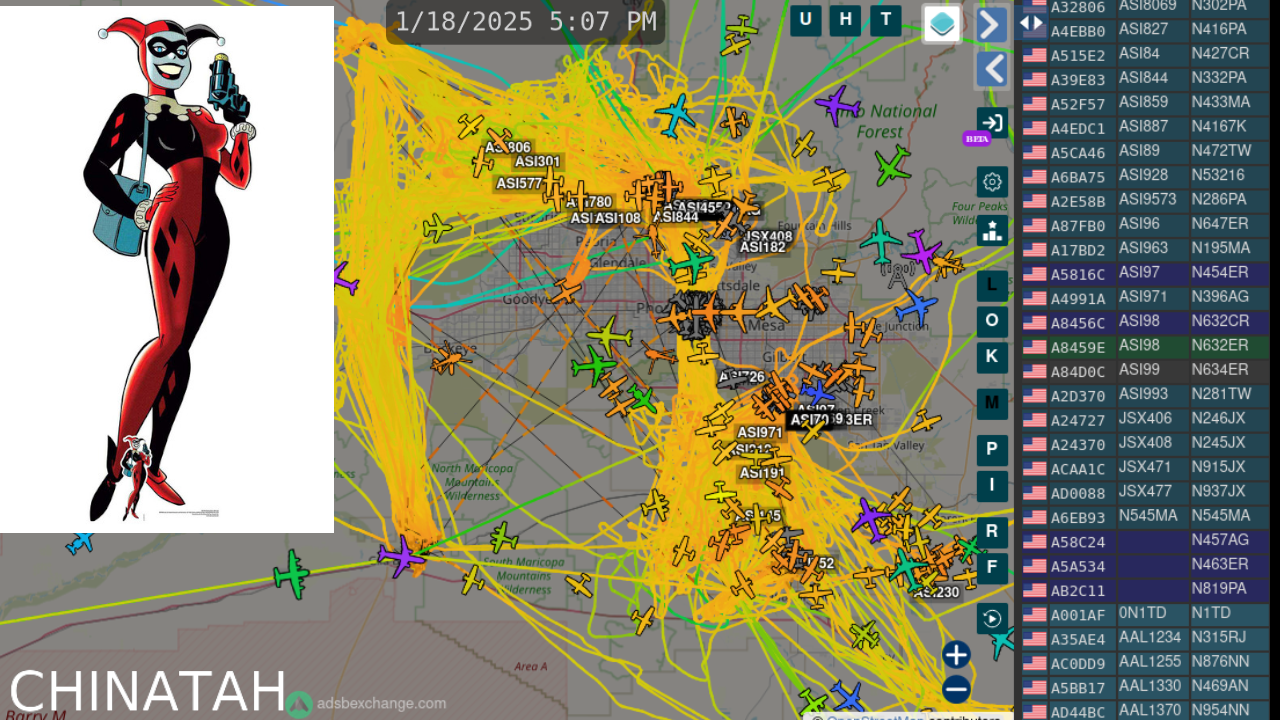This screenshot has width=1280, height=720.
Task: Select hex A8456C in the aircraft table
Action: 1078,323
